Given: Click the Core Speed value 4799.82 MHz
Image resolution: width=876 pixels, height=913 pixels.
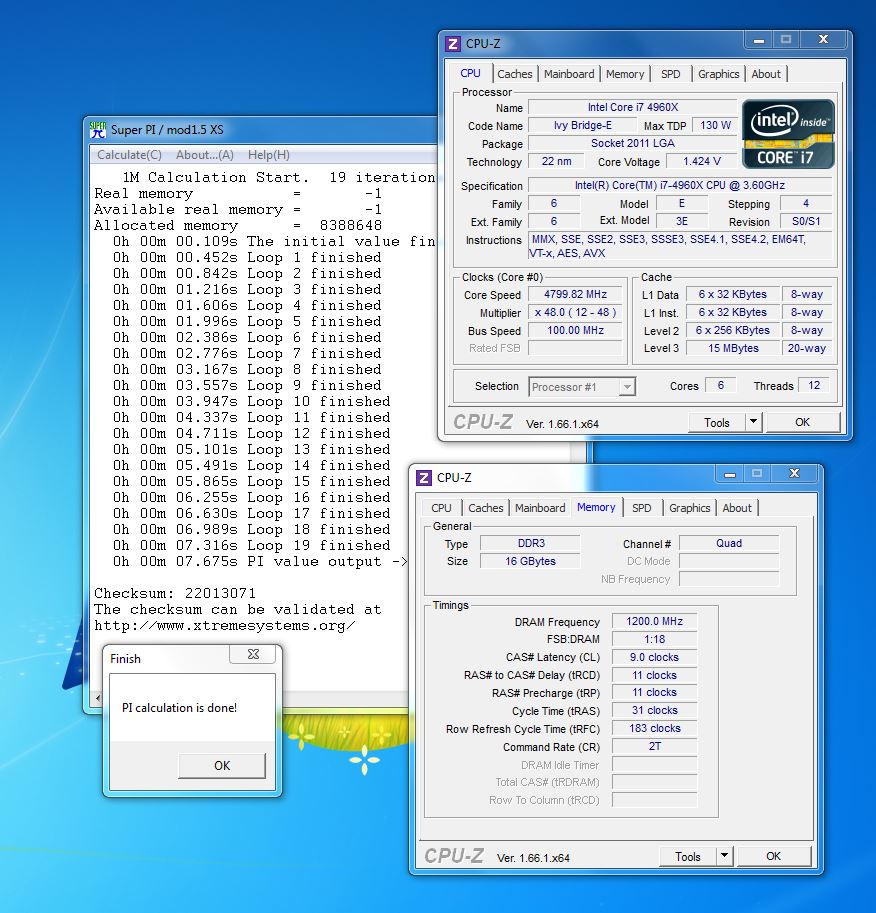Looking at the screenshot, I should point(575,295).
